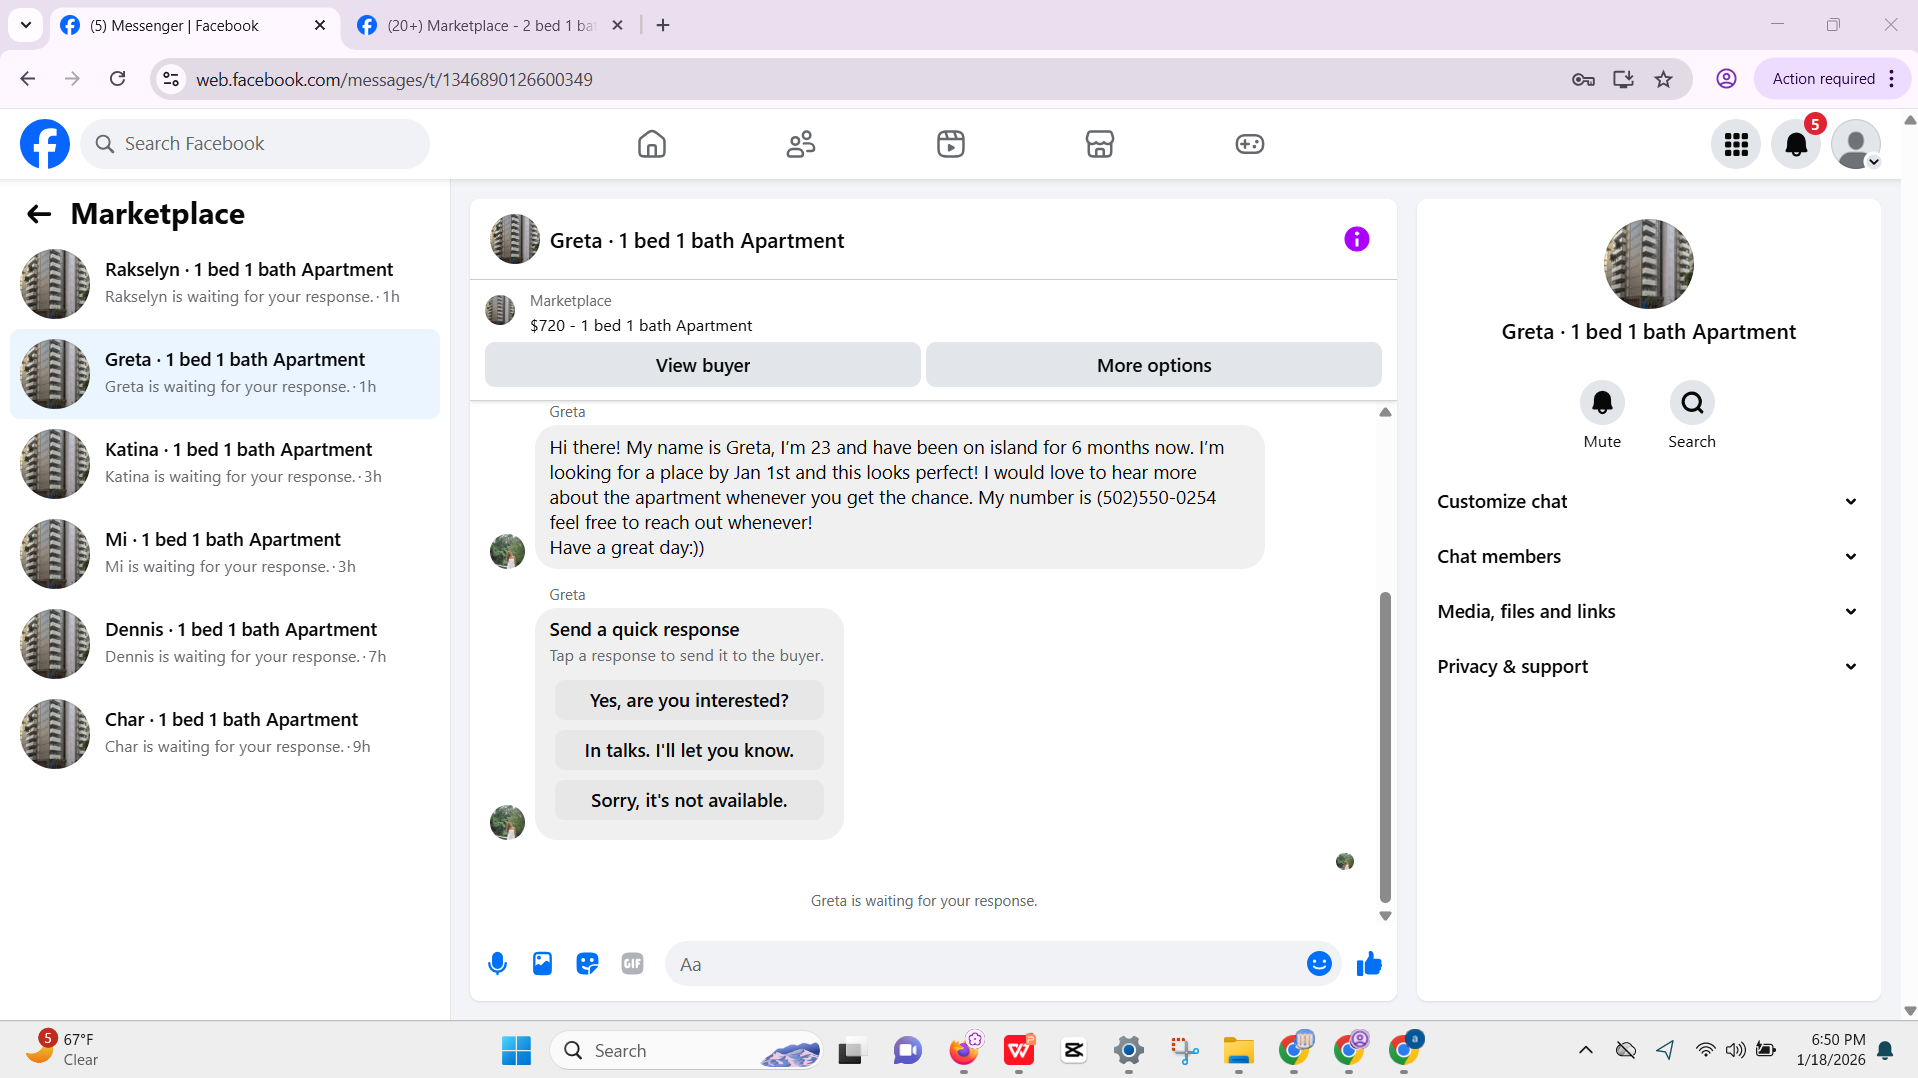Send quick reply 'In talks. I'll let you know.'
1918x1078 pixels.
(689, 751)
